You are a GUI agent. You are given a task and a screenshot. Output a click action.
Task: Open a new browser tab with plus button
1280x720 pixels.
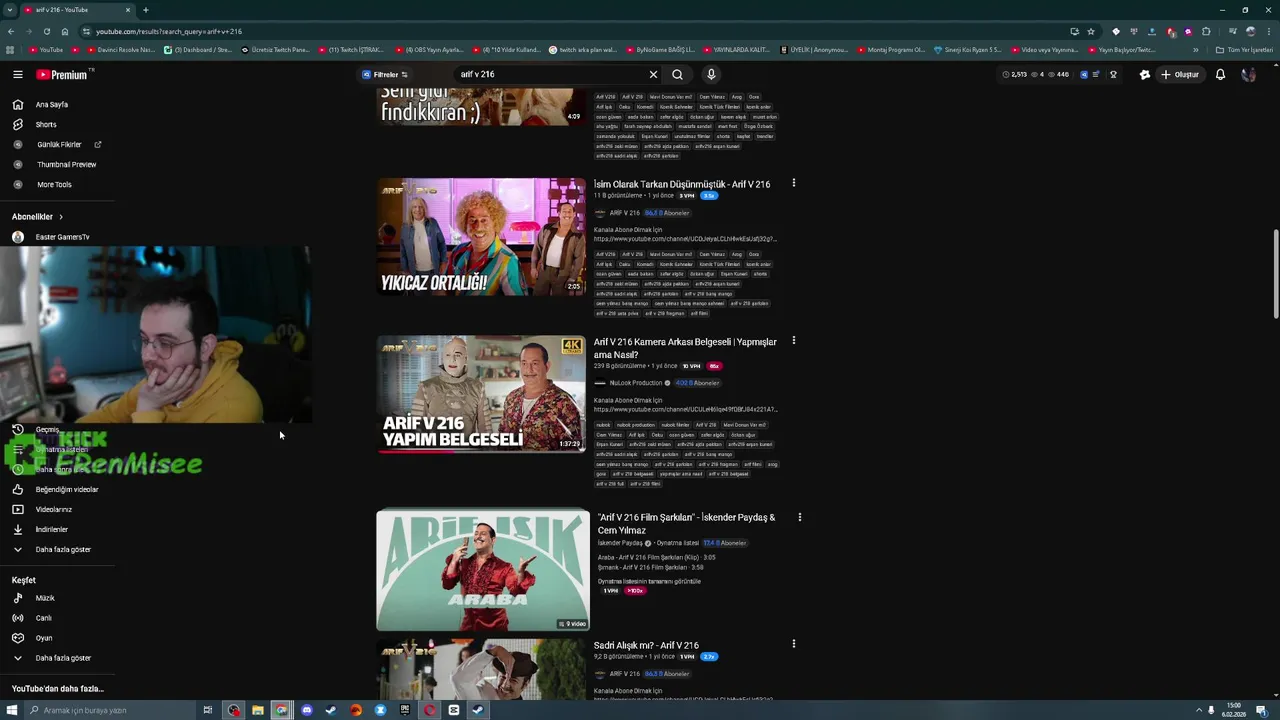pyautogui.click(x=146, y=10)
